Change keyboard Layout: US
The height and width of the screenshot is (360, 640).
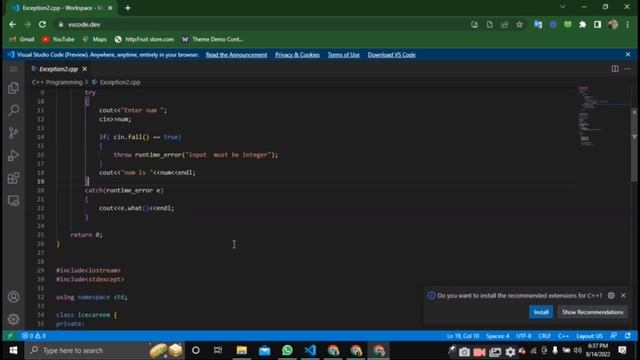[x=589, y=336]
